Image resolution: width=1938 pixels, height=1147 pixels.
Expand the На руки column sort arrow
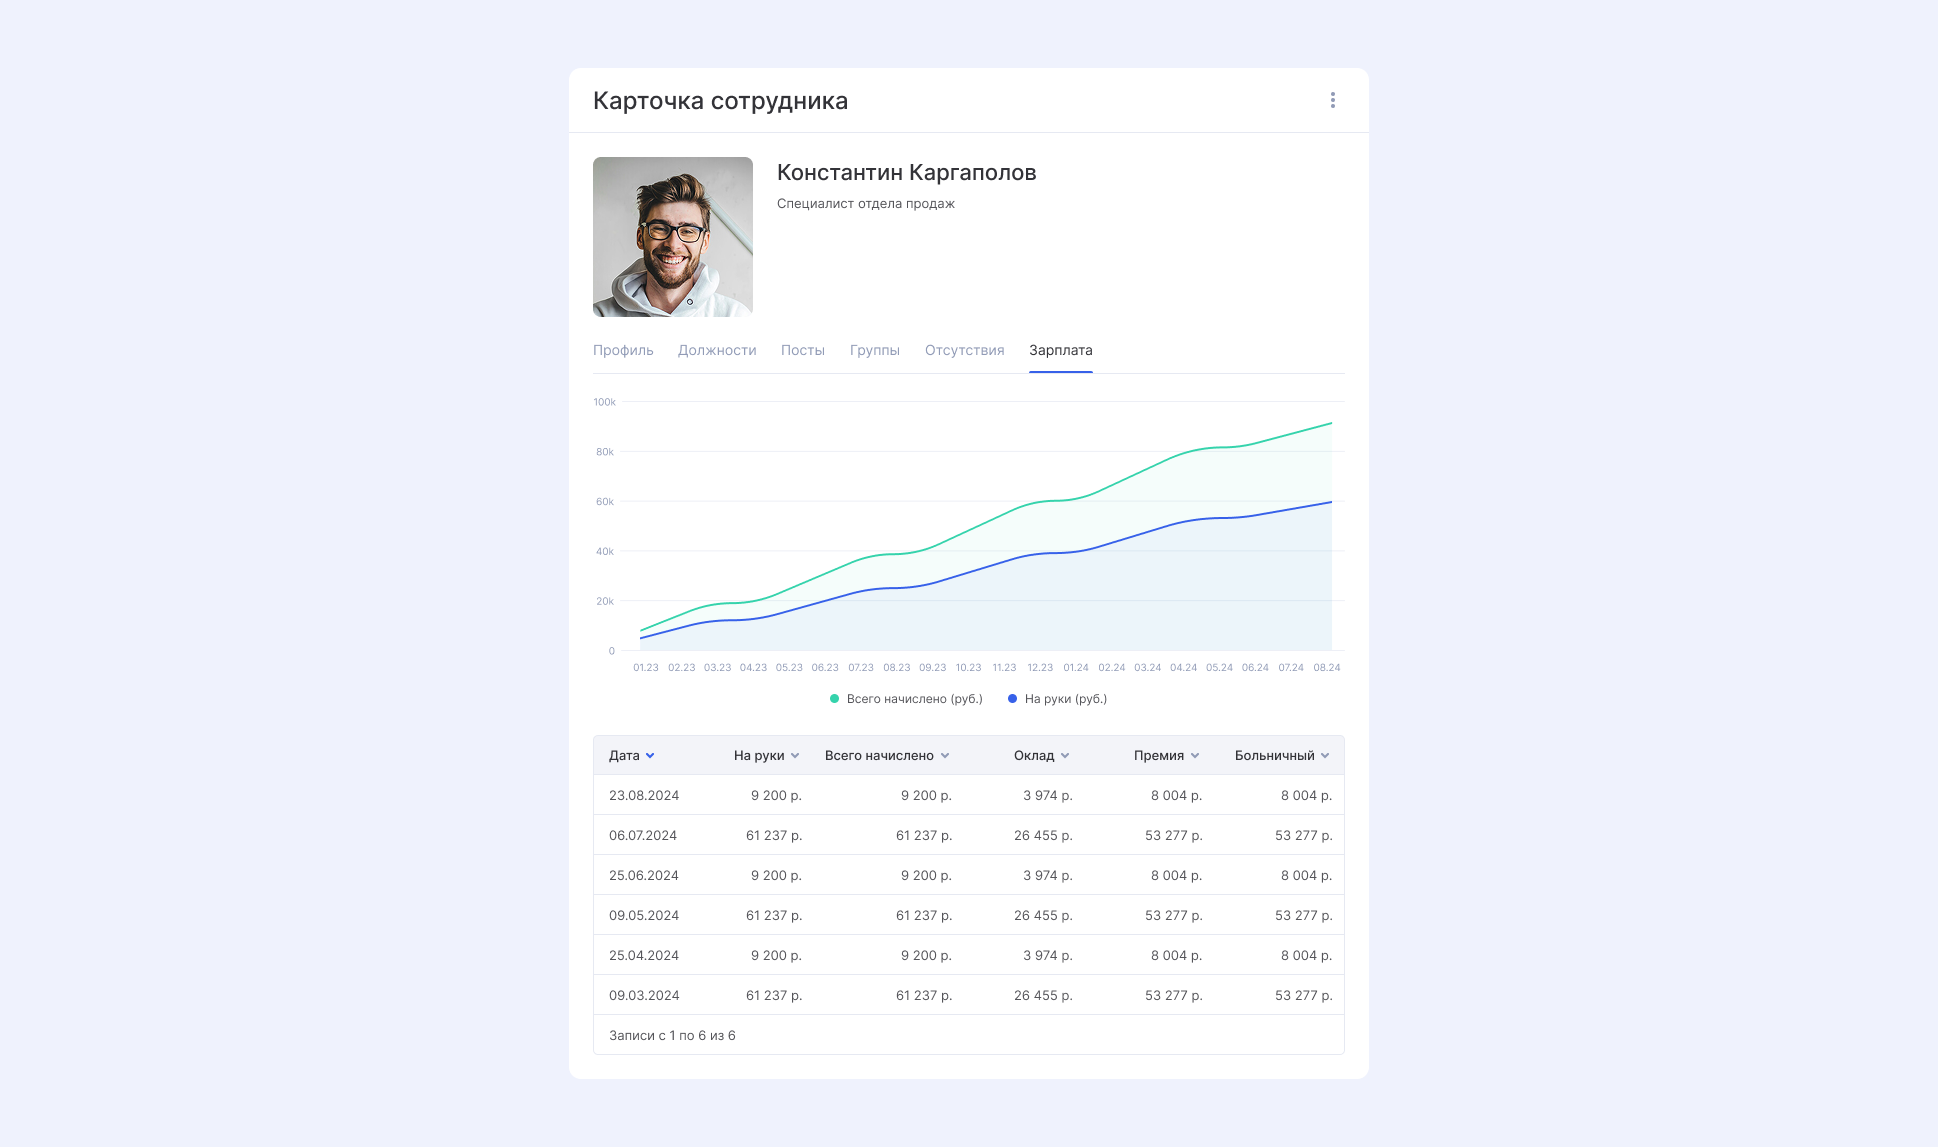tap(795, 756)
